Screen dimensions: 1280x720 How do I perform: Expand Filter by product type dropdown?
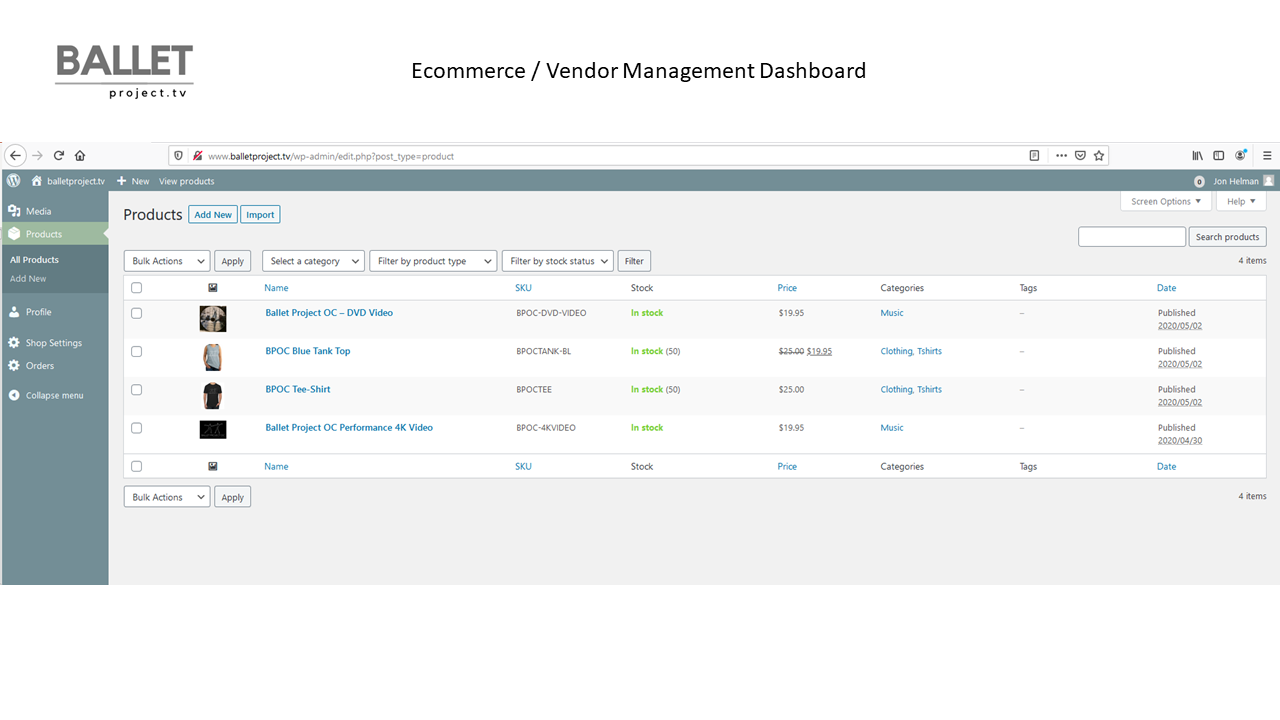coord(433,261)
